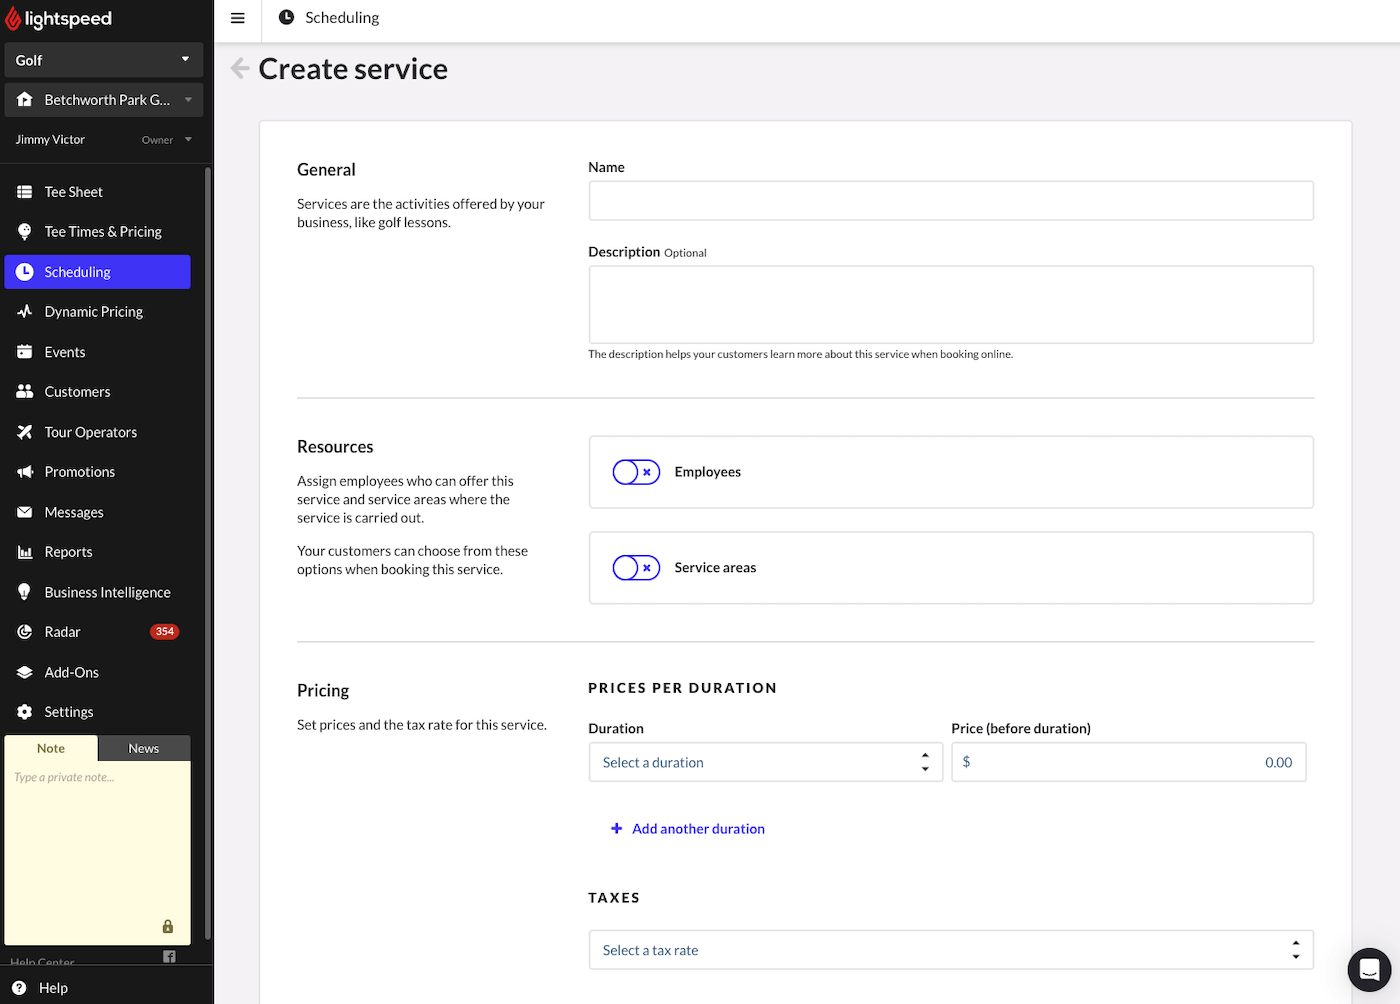Enable the Employees toggle
The width and height of the screenshot is (1400, 1004).
[636, 471]
